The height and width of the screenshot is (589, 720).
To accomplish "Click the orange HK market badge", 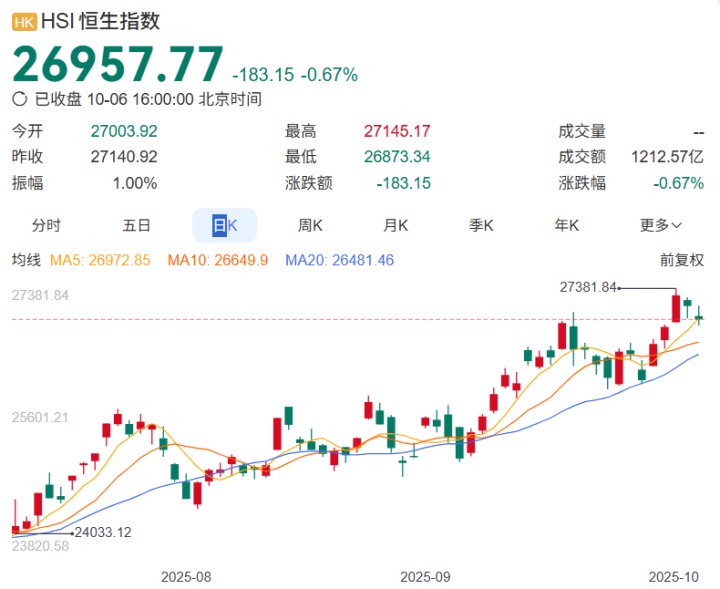I will [24, 22].
